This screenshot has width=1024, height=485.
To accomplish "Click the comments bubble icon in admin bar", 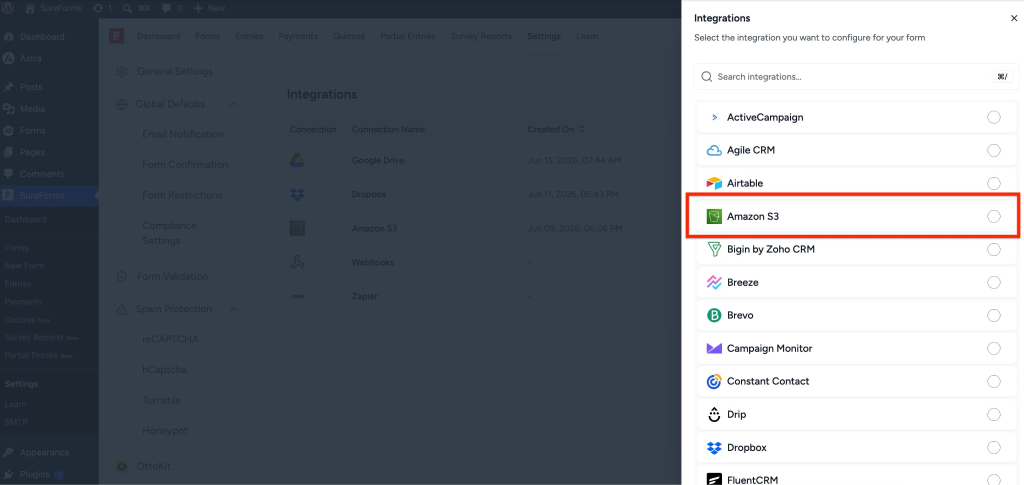I will [x=167, y=8].
